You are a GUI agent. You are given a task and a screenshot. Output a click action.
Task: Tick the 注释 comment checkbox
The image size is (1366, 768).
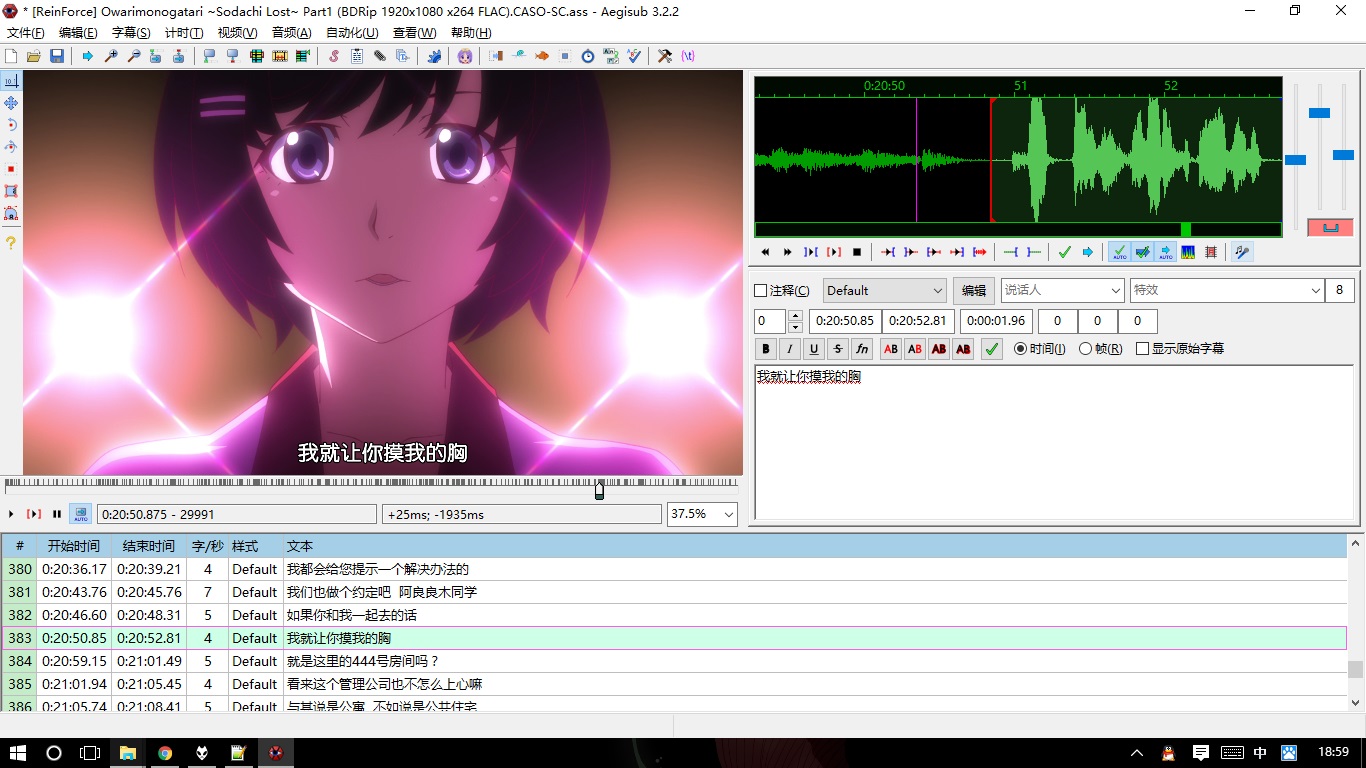[x=760, y=291]
